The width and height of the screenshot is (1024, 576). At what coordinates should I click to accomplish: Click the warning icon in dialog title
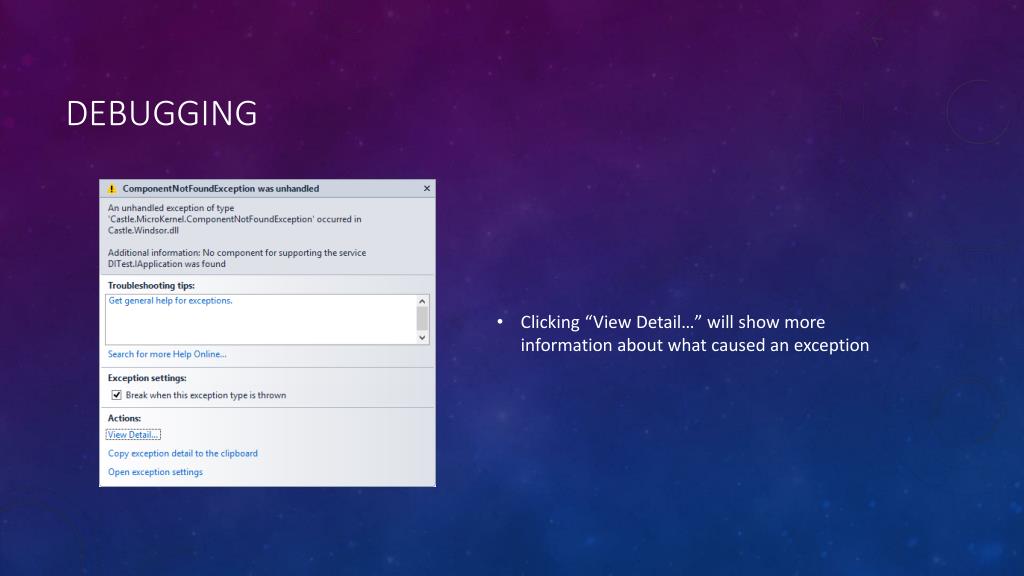112,189
